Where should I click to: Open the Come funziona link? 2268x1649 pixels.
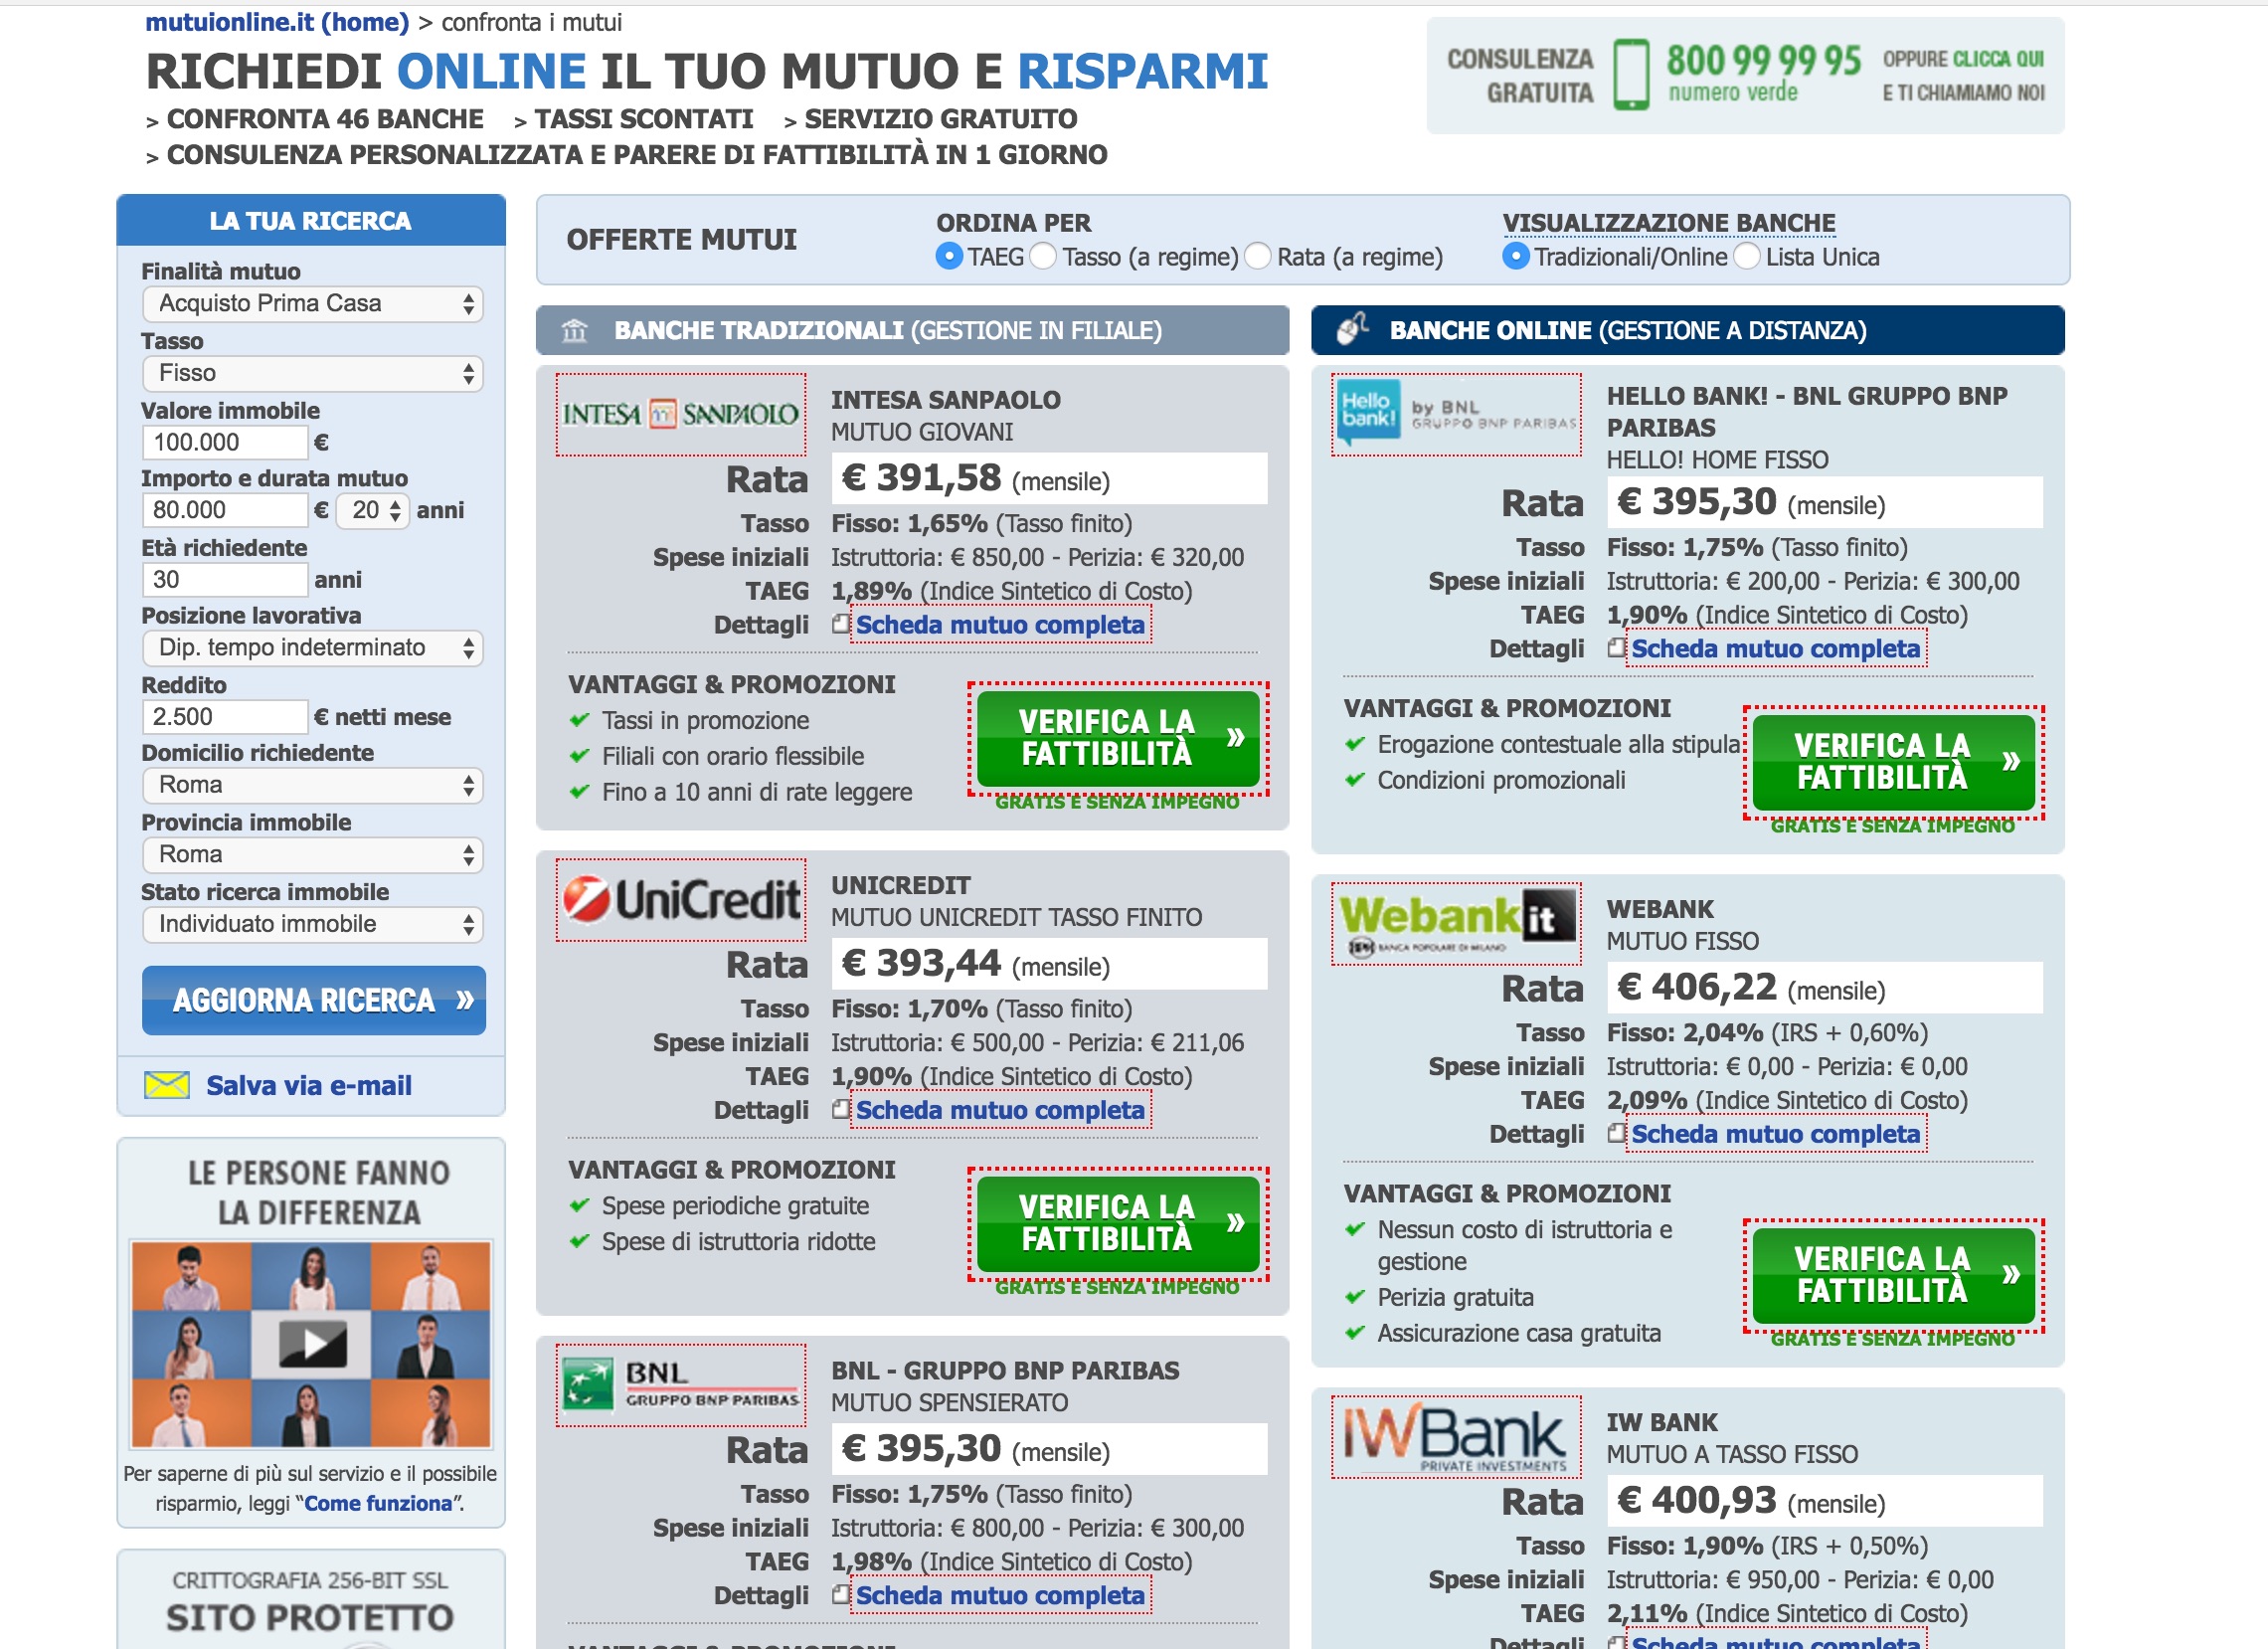click(x=378, y=1503)
